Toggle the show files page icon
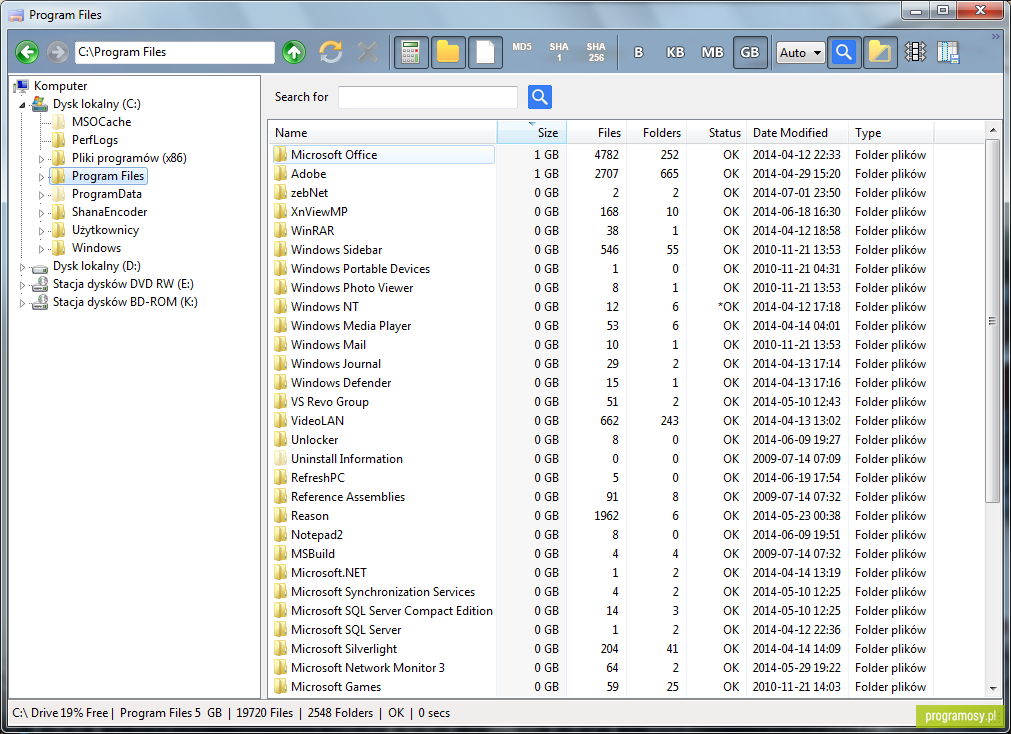 pyautogui.click(x=485, y=52)
